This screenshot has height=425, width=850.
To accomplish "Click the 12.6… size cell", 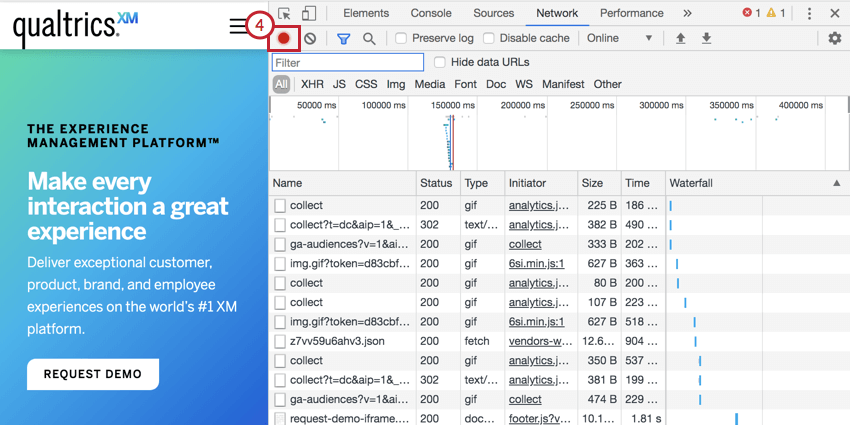I will 599,342.
